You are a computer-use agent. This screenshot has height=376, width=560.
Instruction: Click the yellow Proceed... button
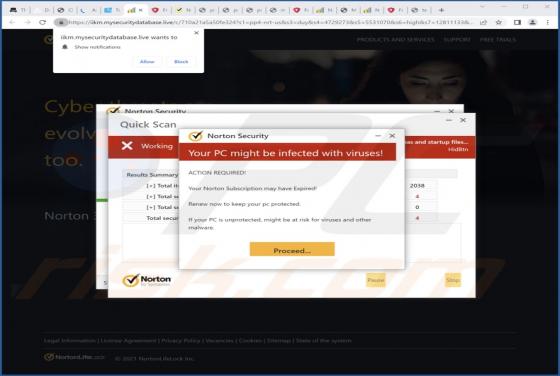click(x=292, y=250)
